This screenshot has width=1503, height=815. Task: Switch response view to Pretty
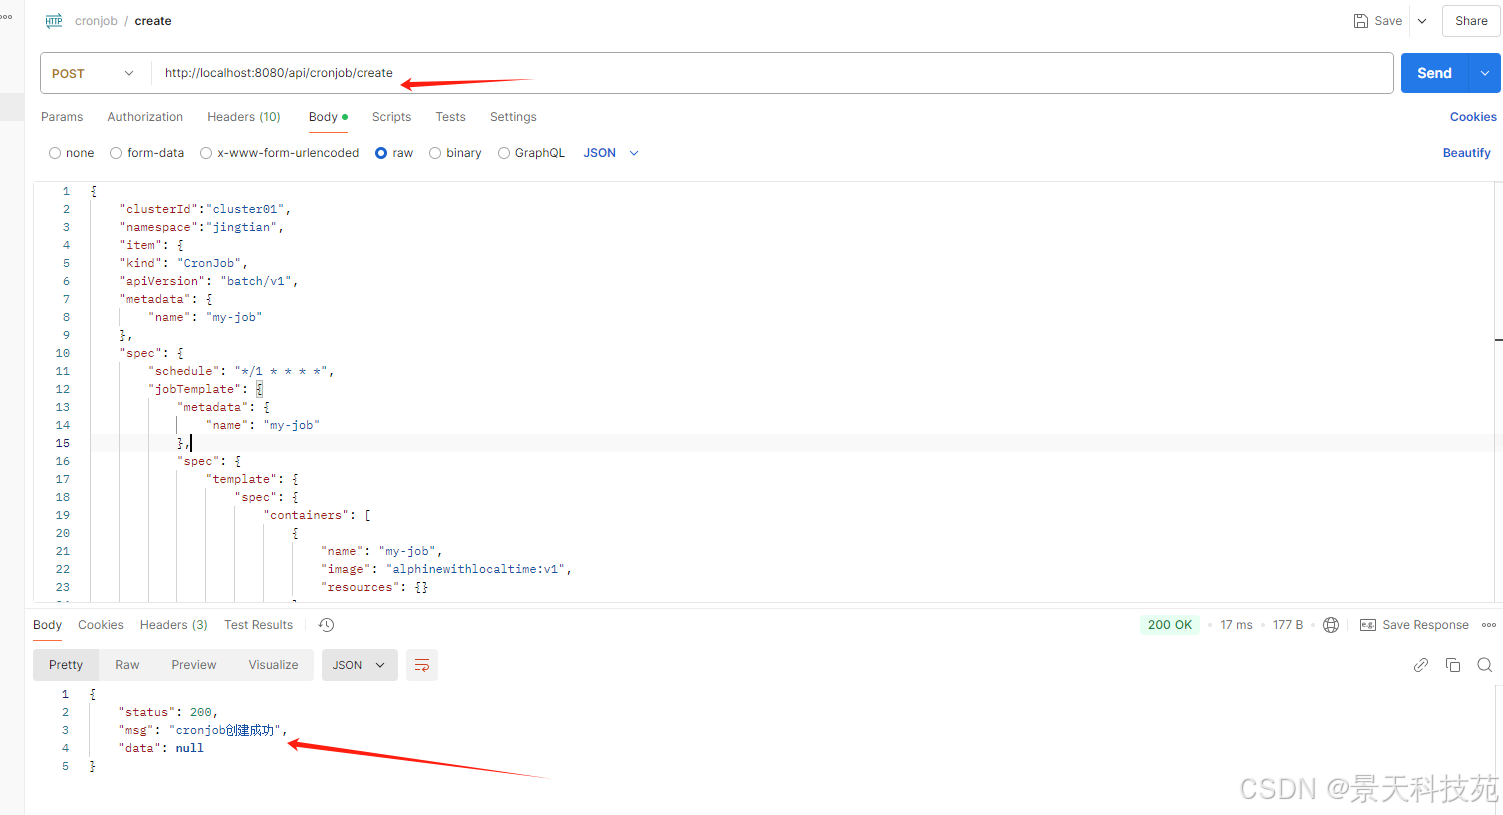point(66,665)
